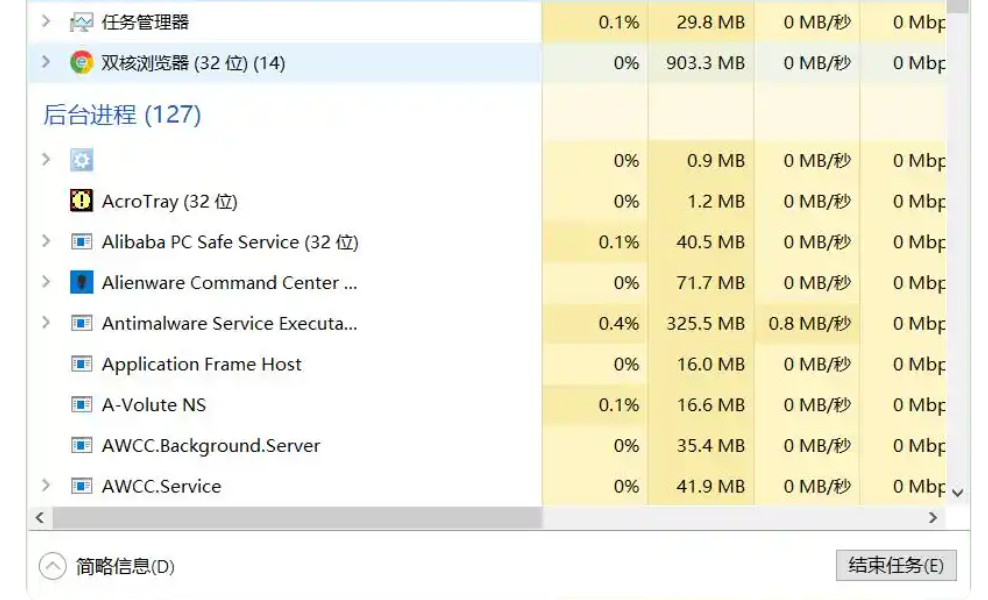The height and width of the screenshot is (600, 988).
Task: Expand the 双核浏览器 (32 位) process group
Action: click(45, 62)
